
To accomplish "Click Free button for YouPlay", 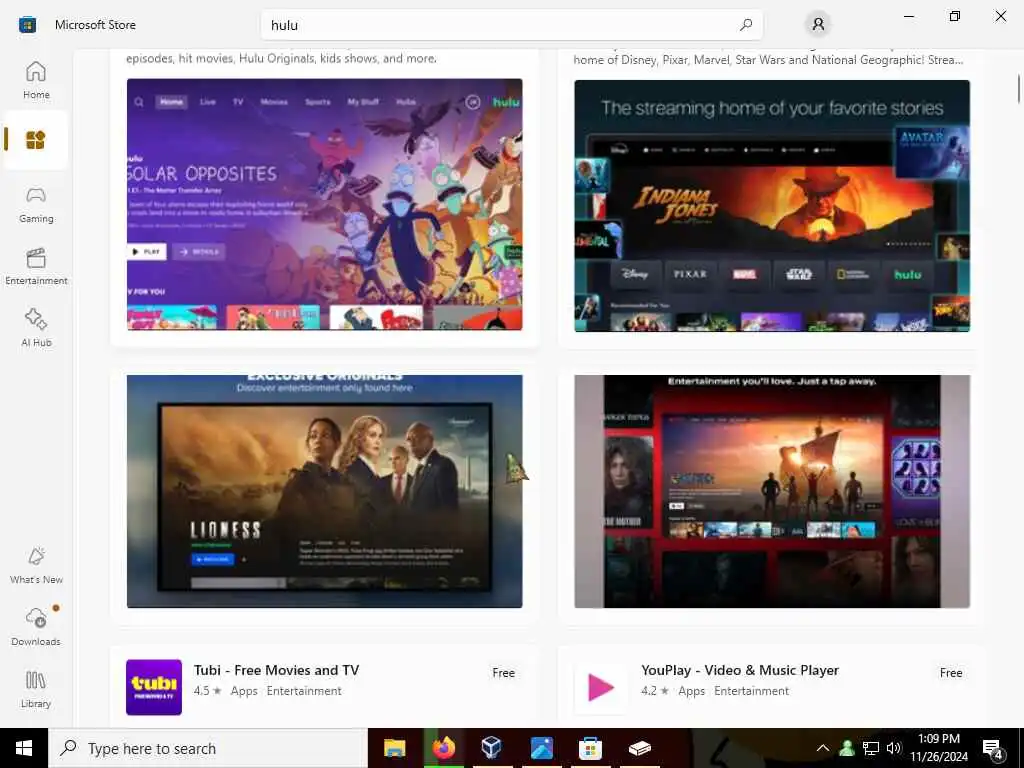I will click(x=951, y=673).
